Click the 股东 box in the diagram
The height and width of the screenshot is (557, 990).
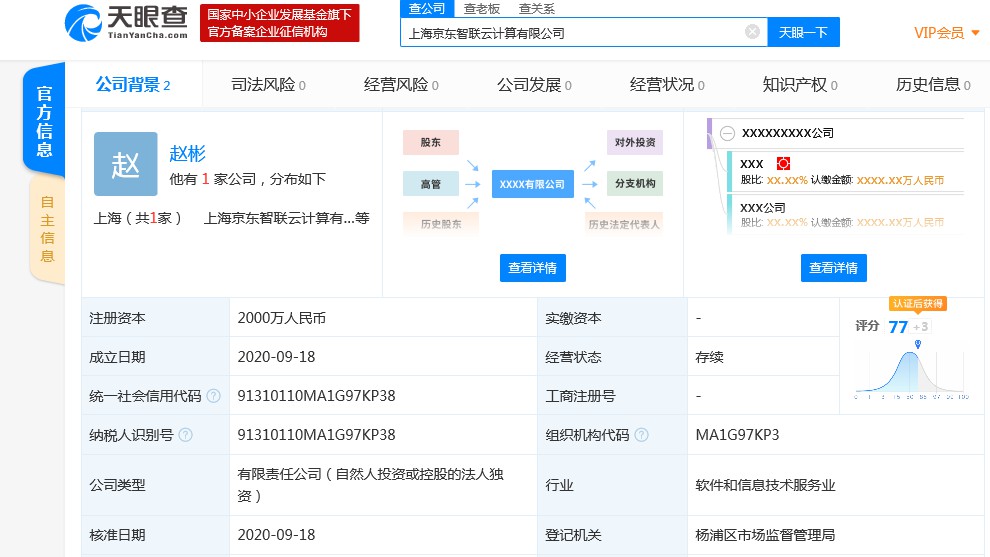click(x=431, y=143)
